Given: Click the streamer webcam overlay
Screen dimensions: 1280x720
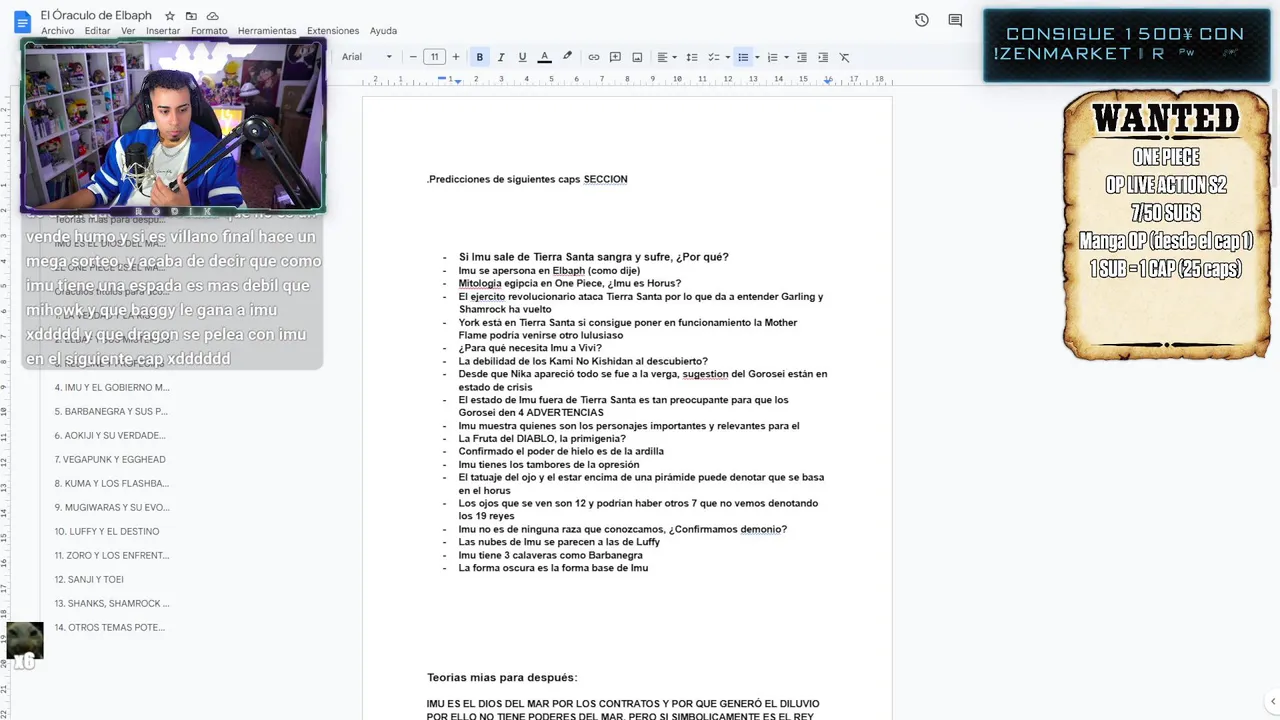Looking at the screenshot, I should (173, 125).
